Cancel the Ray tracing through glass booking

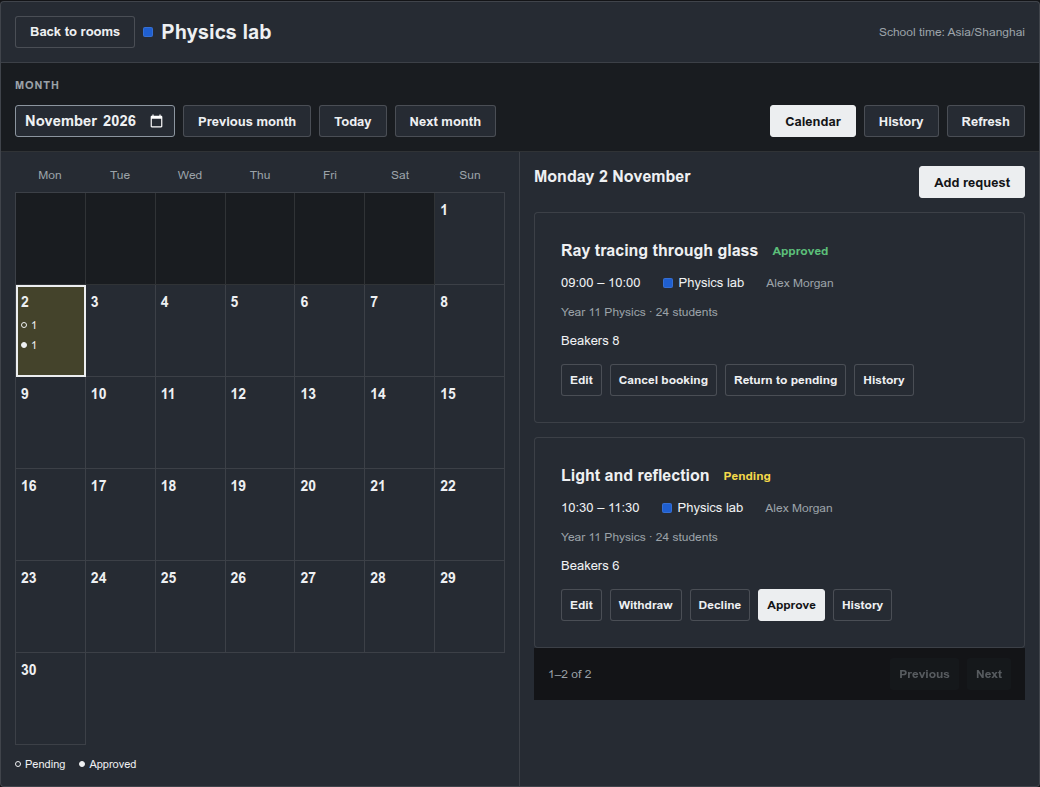663,380
